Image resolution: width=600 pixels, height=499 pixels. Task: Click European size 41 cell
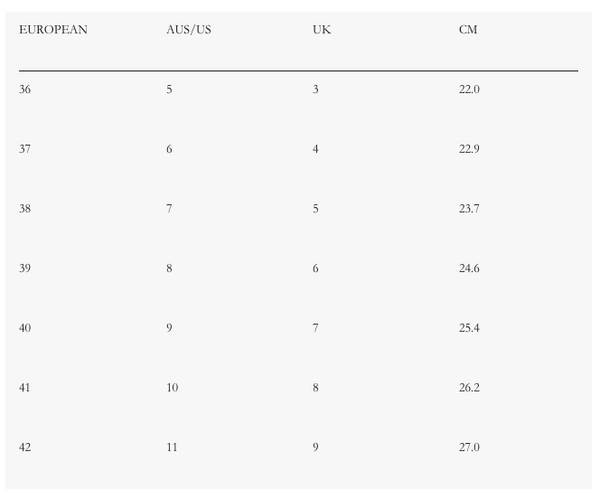tap(25, 387)
